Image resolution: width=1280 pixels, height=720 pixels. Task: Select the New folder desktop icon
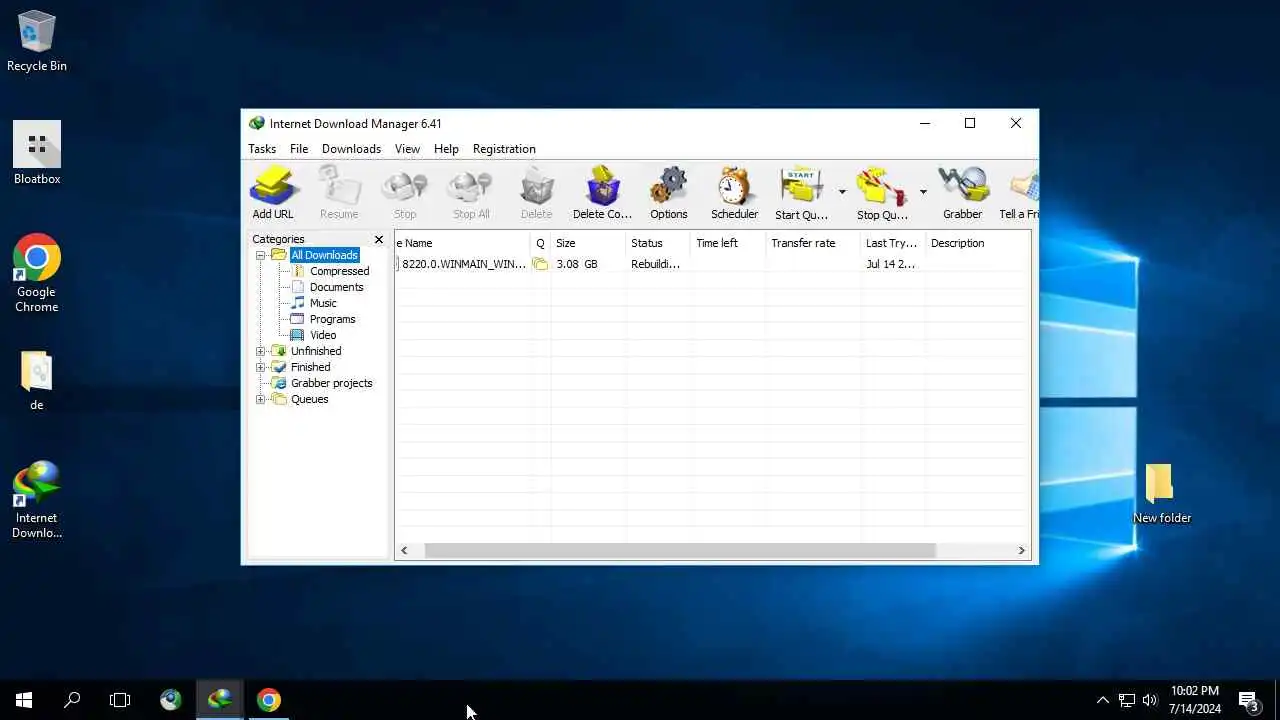pos(1161,493)
